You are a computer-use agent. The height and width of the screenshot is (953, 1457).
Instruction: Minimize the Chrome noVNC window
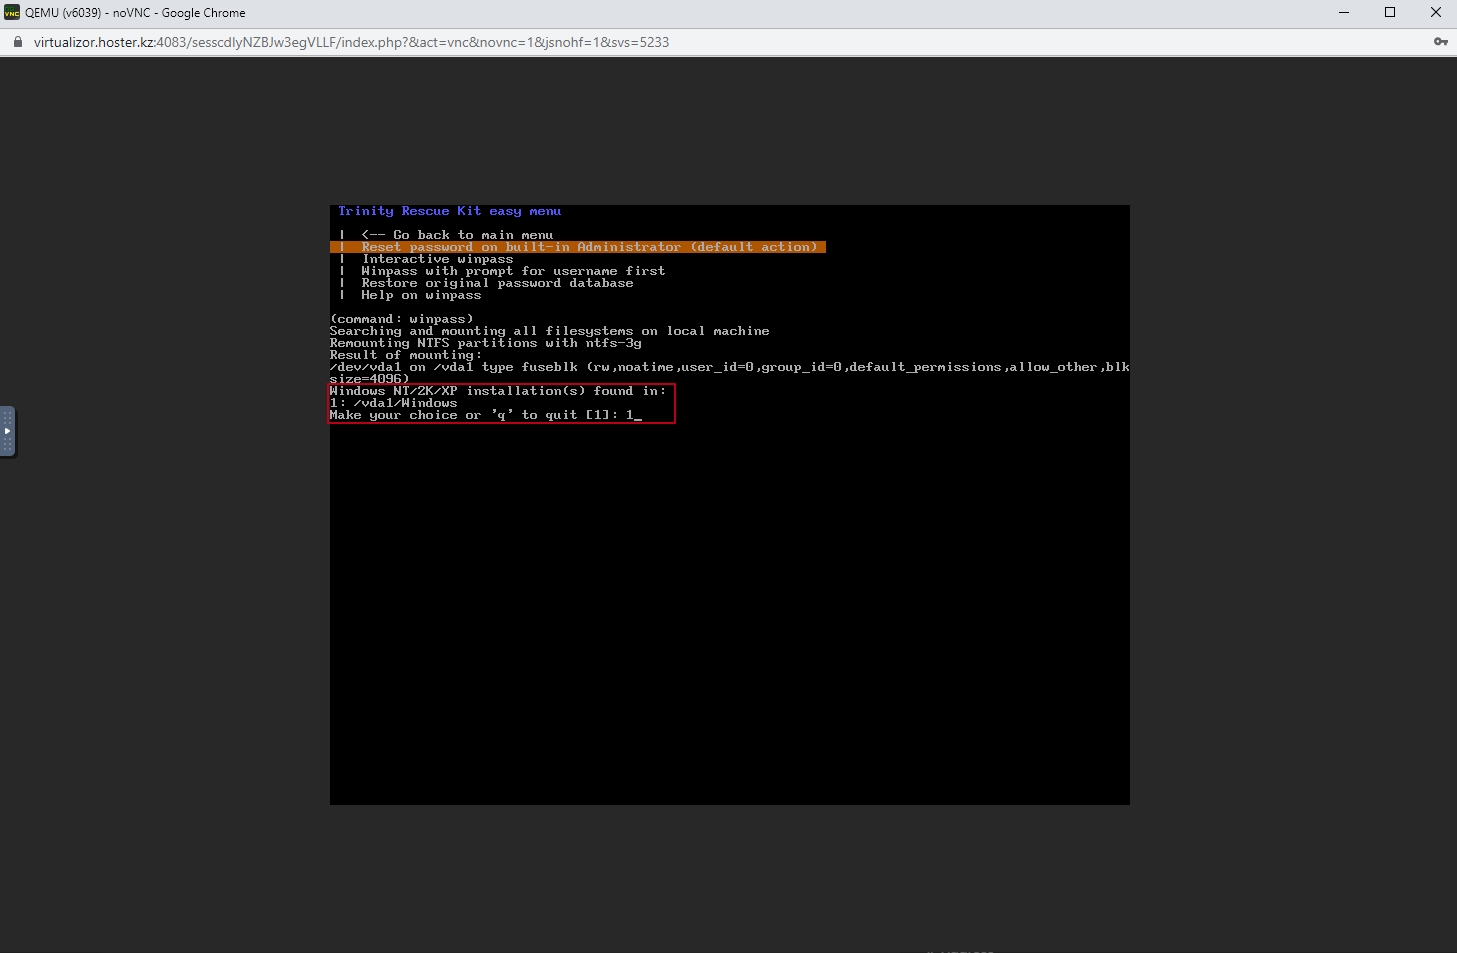[1344, 13]
